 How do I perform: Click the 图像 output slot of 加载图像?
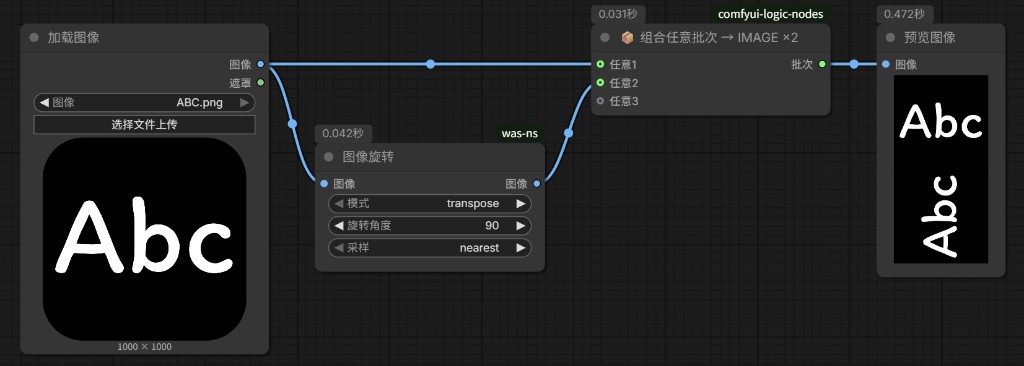261,64
